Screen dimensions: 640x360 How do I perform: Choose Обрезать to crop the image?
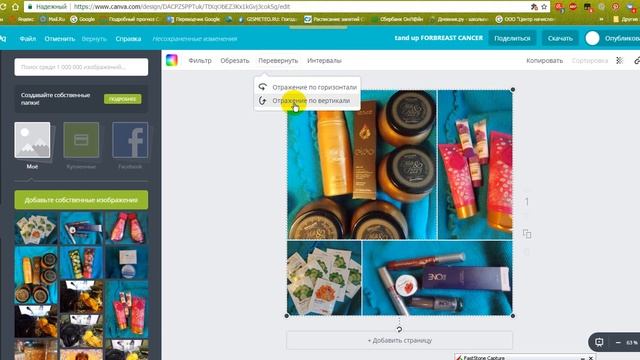(x=235, y=60)
